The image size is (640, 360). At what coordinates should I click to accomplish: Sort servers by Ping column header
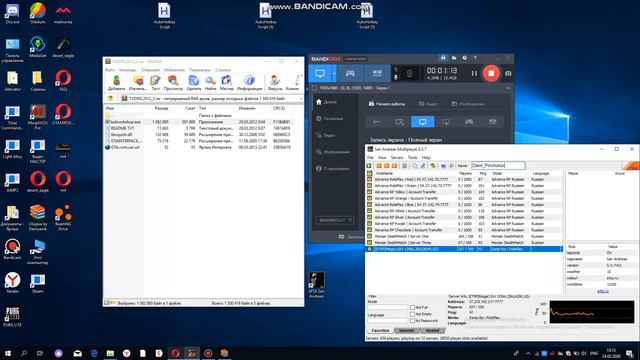[x=484, y=173]
